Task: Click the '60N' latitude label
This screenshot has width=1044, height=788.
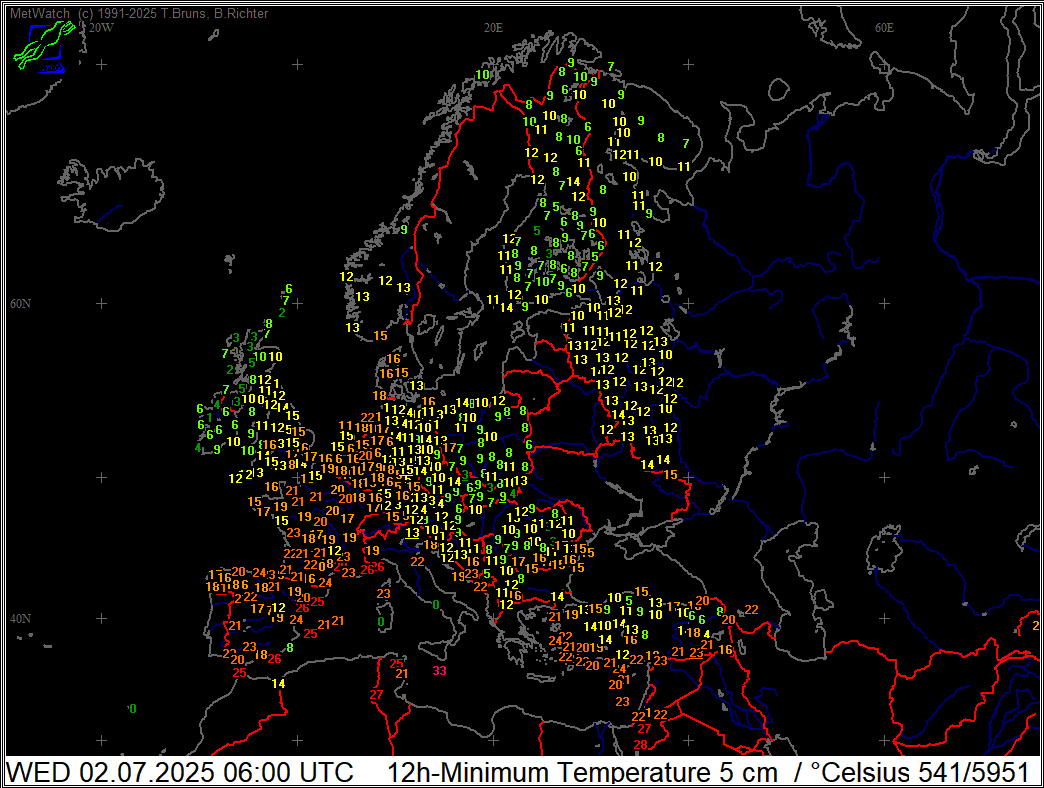Action: pyautogui.click(x=20, y=303)
